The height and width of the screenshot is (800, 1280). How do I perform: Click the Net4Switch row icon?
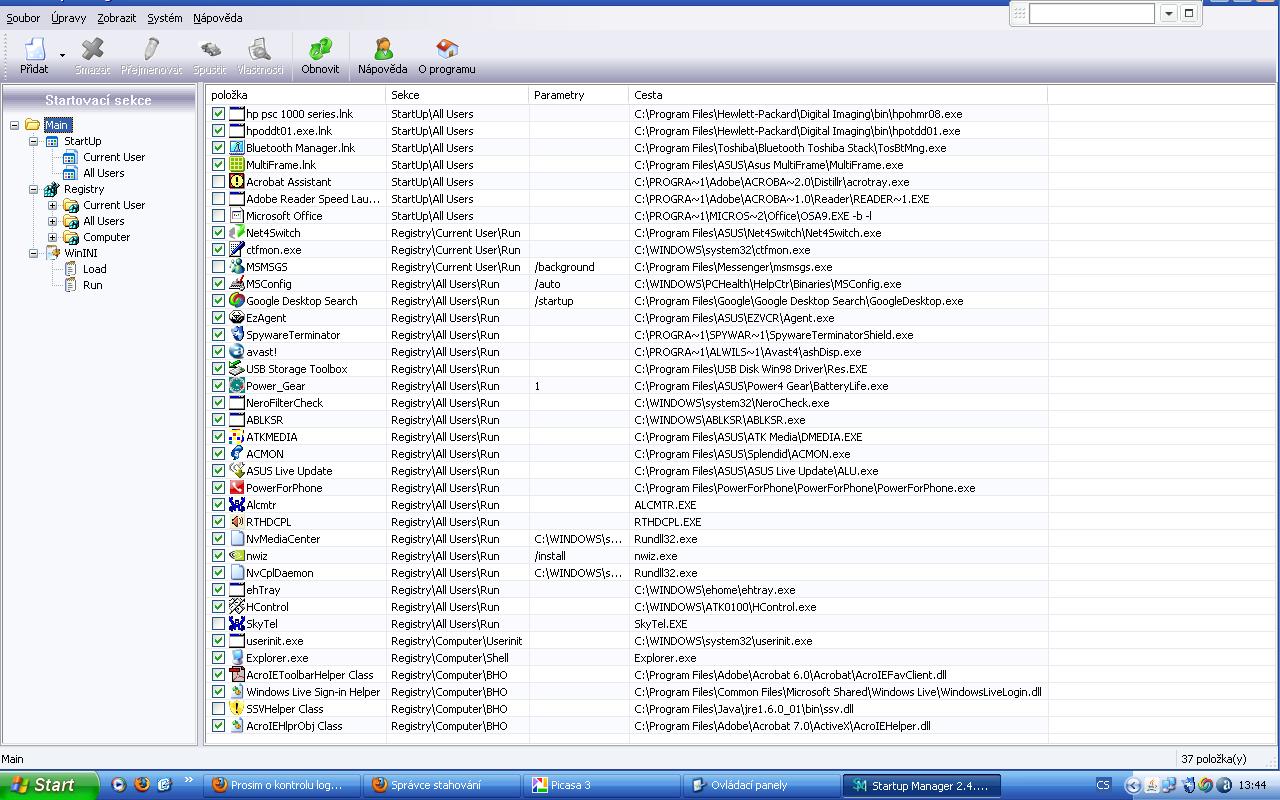(237, 233)
